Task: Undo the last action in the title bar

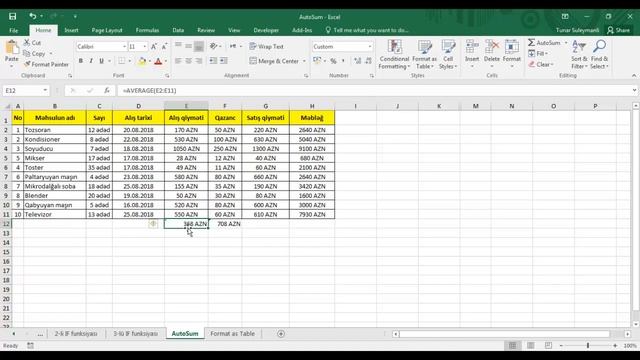Action: click(33, 16)
